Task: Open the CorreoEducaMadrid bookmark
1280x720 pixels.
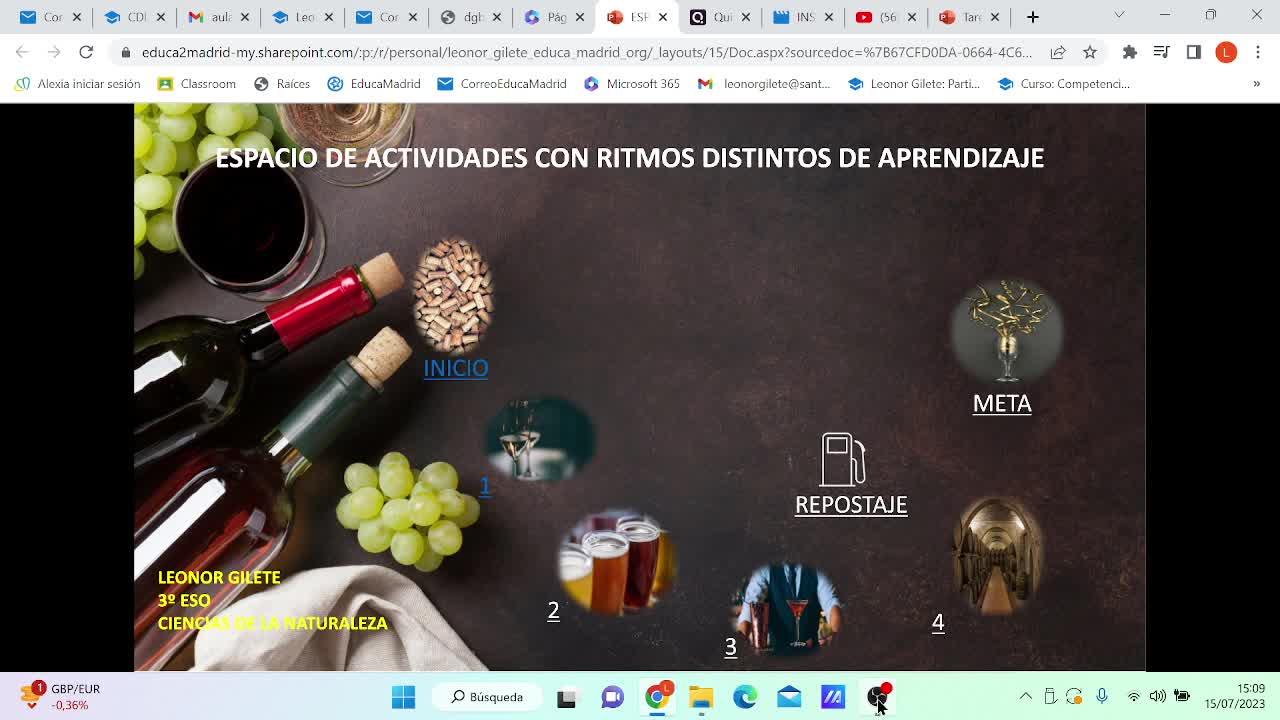Action: tap(502, 84)
